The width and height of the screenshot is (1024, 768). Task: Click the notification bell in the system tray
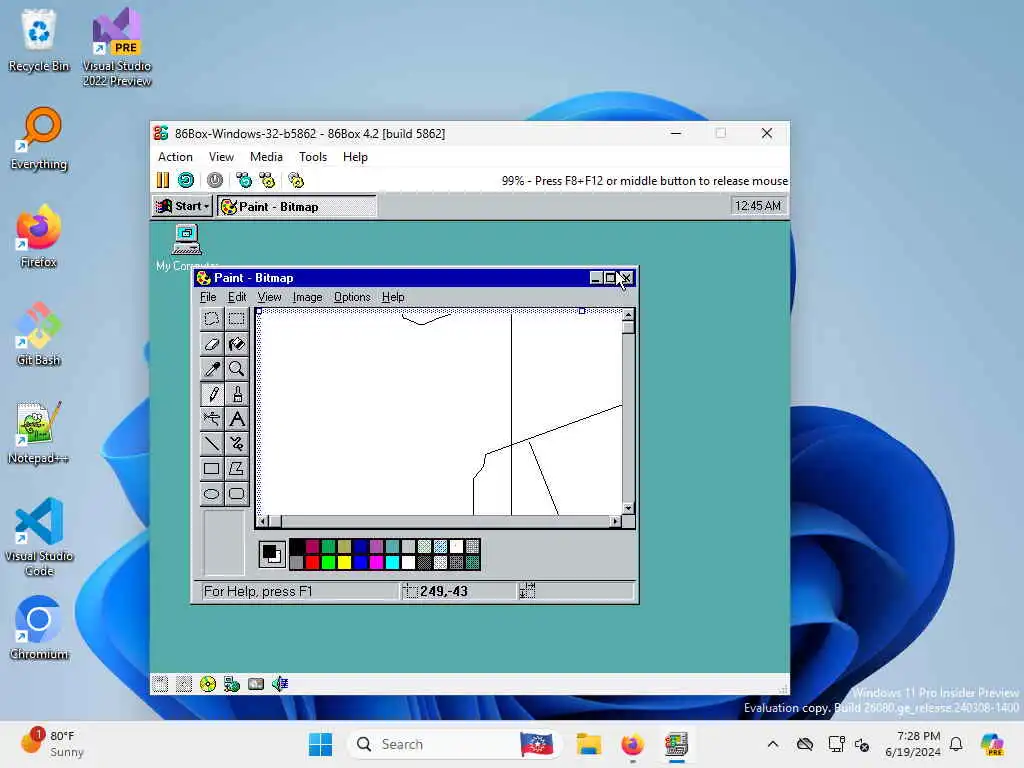(956, 744)
